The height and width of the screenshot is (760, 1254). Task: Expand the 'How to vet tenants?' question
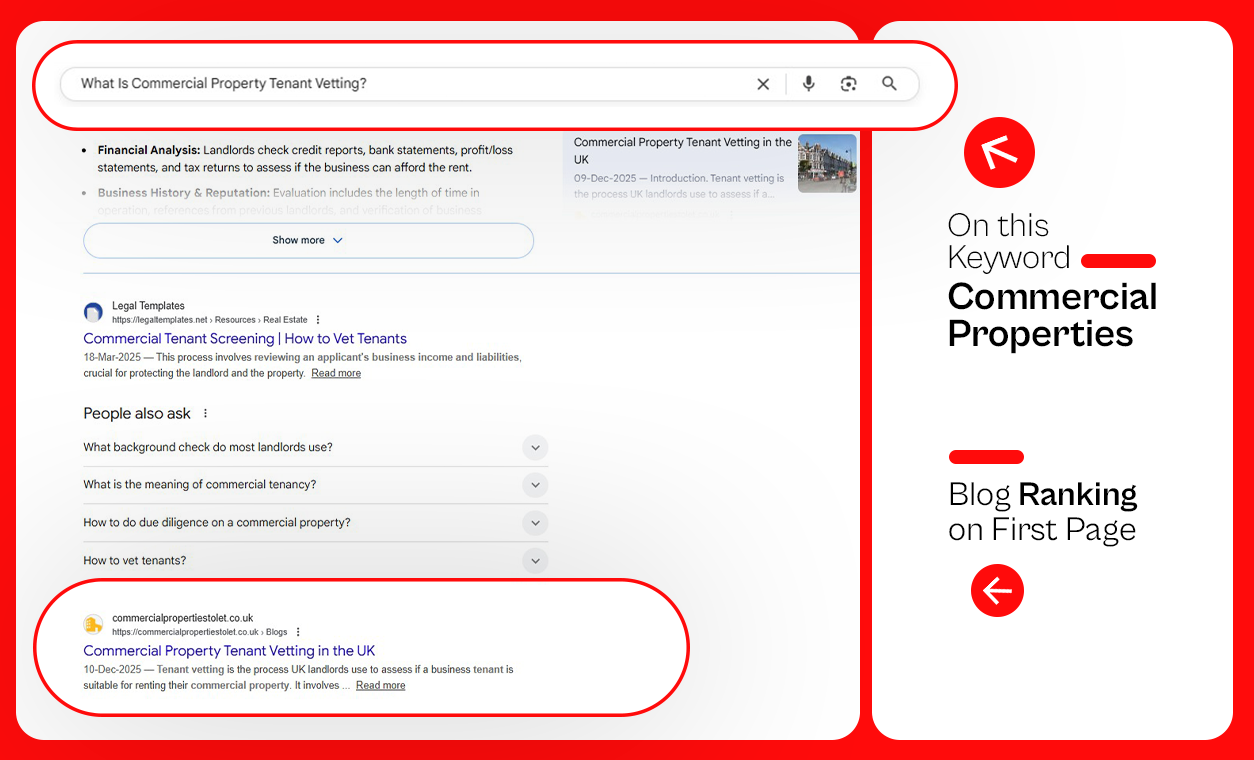coord(535,561)
